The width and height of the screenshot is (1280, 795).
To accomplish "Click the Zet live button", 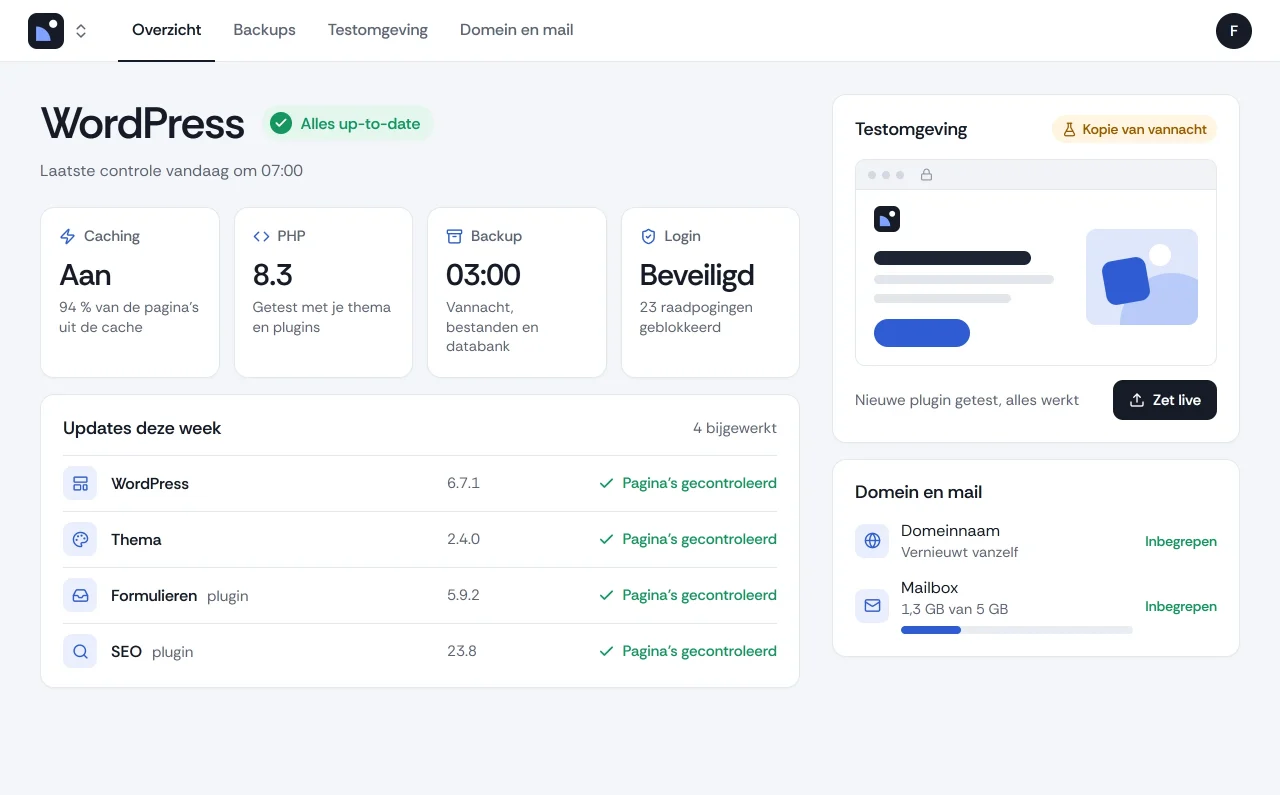I will 1165,400.
